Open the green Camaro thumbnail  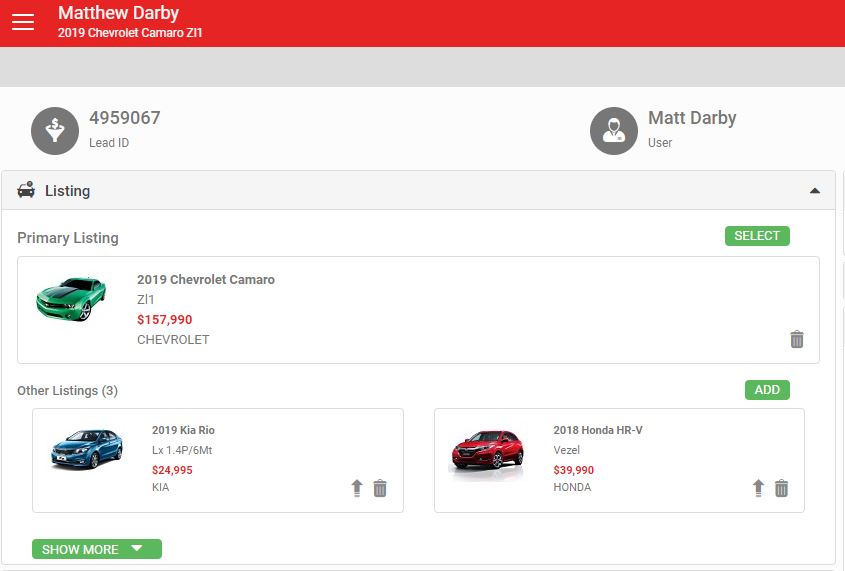point(71,299)
